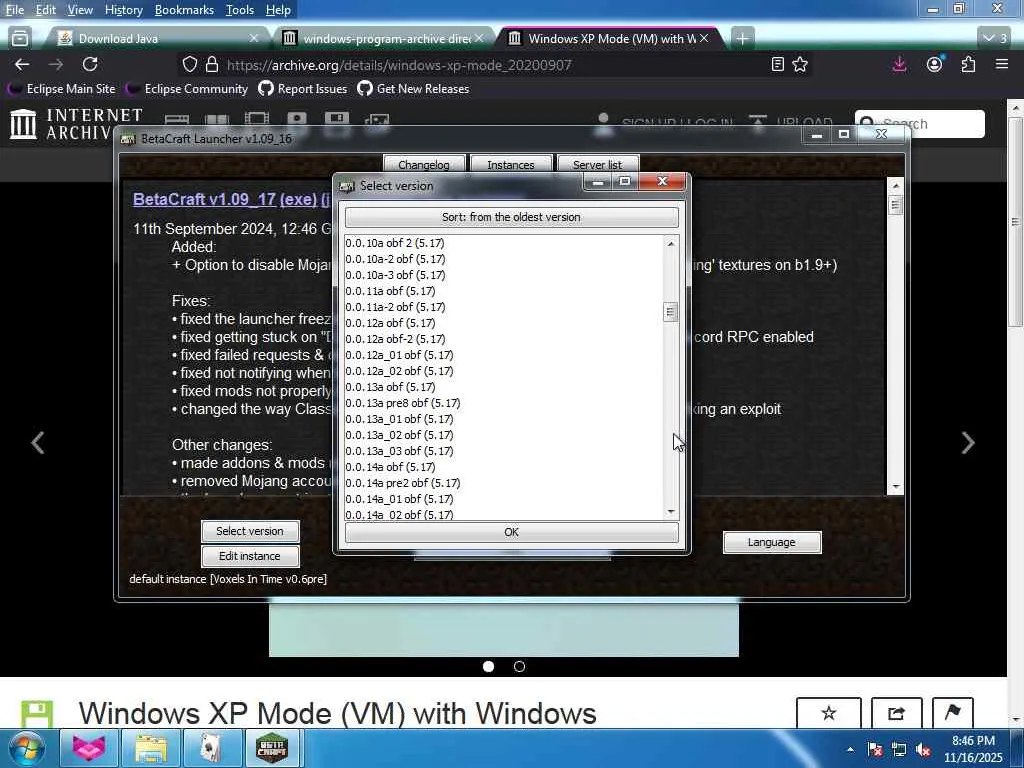Image resolution: width=1024 pixels, height=768 pixels.
Task: Open a new browser tab with plus
Action: tap(742, 39)
